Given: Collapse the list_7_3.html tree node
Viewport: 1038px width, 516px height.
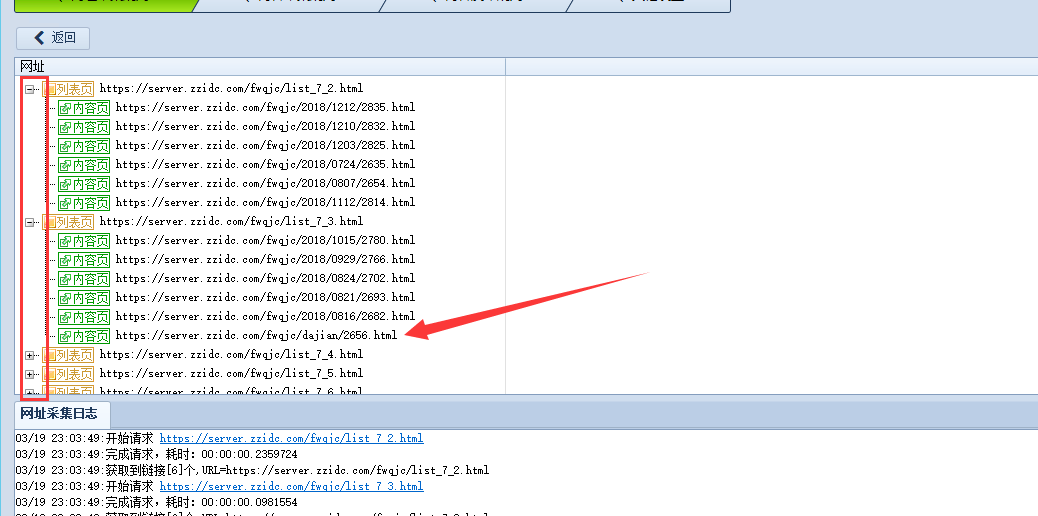Looking at the screenshot, I should (x=29, y=223).
